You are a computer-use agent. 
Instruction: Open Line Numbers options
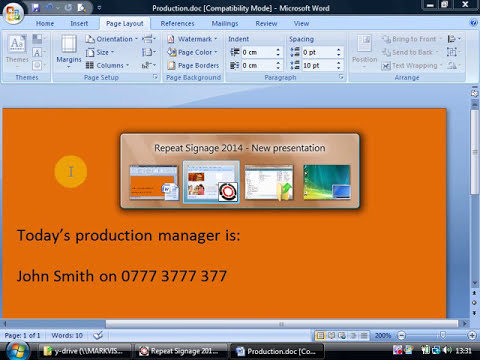pyautogui.click(x=149, y=52)
